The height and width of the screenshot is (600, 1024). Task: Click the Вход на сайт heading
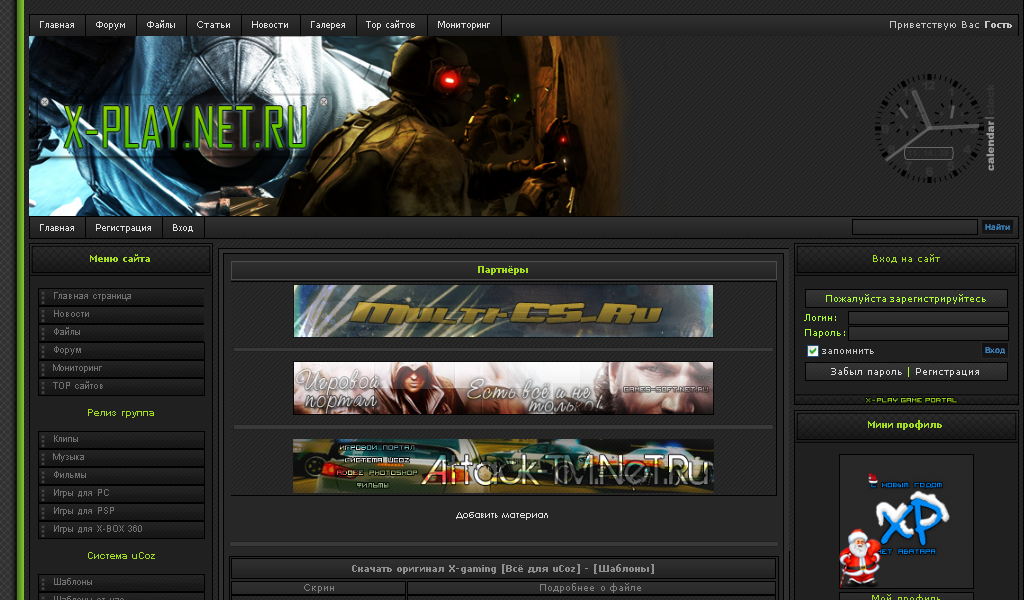pos(906,259)
